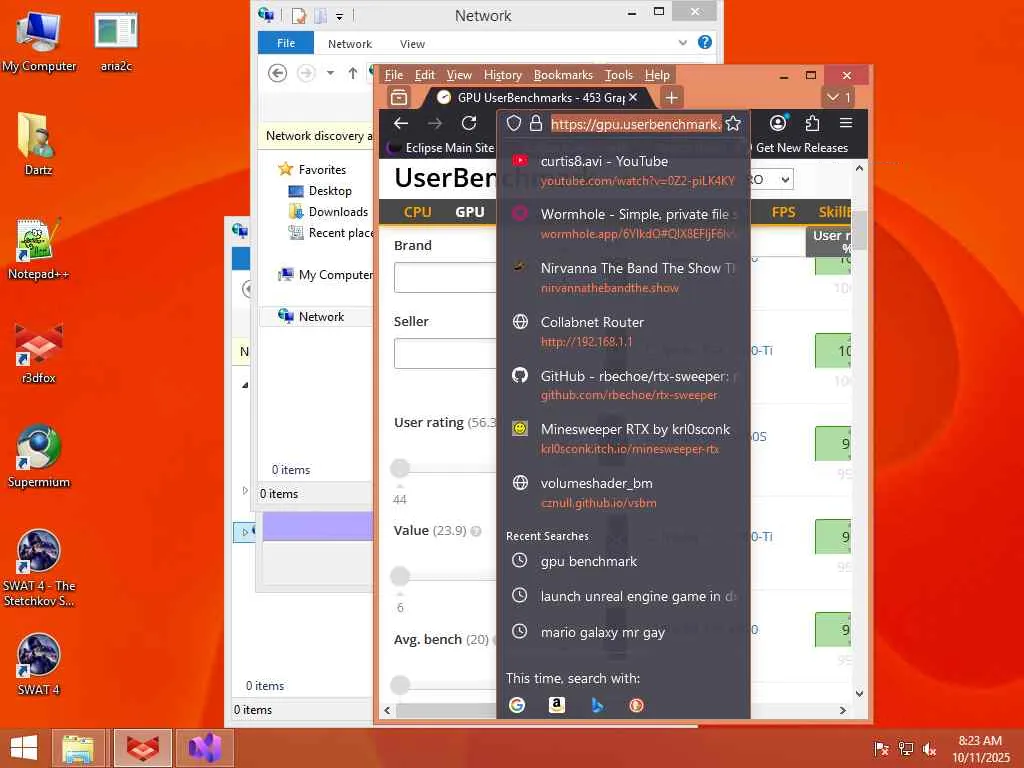Click the site security padlock icon
The height and width of the screenshot is (768, 1024).
pyautogui.click(x=536, y=123)
